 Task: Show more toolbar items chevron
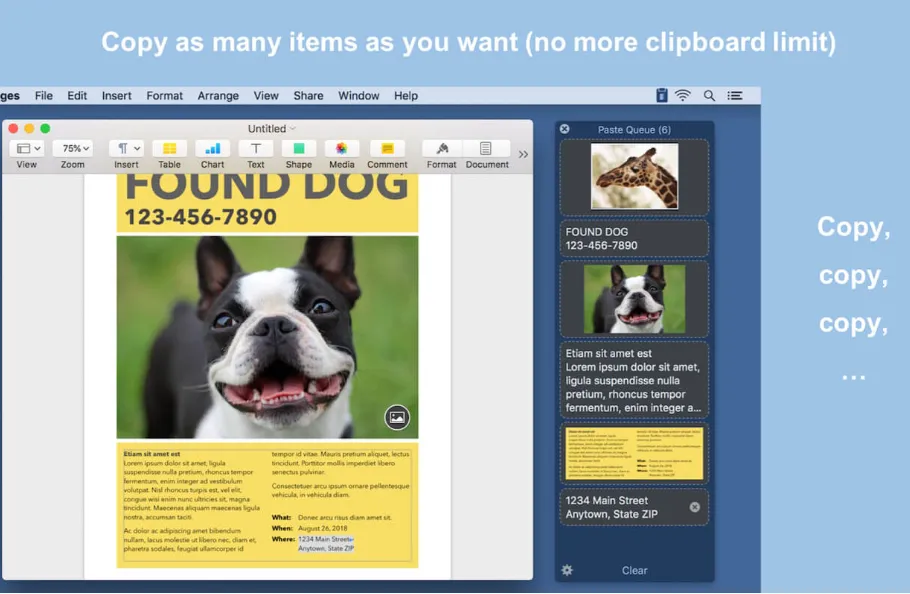click(523, 154)
